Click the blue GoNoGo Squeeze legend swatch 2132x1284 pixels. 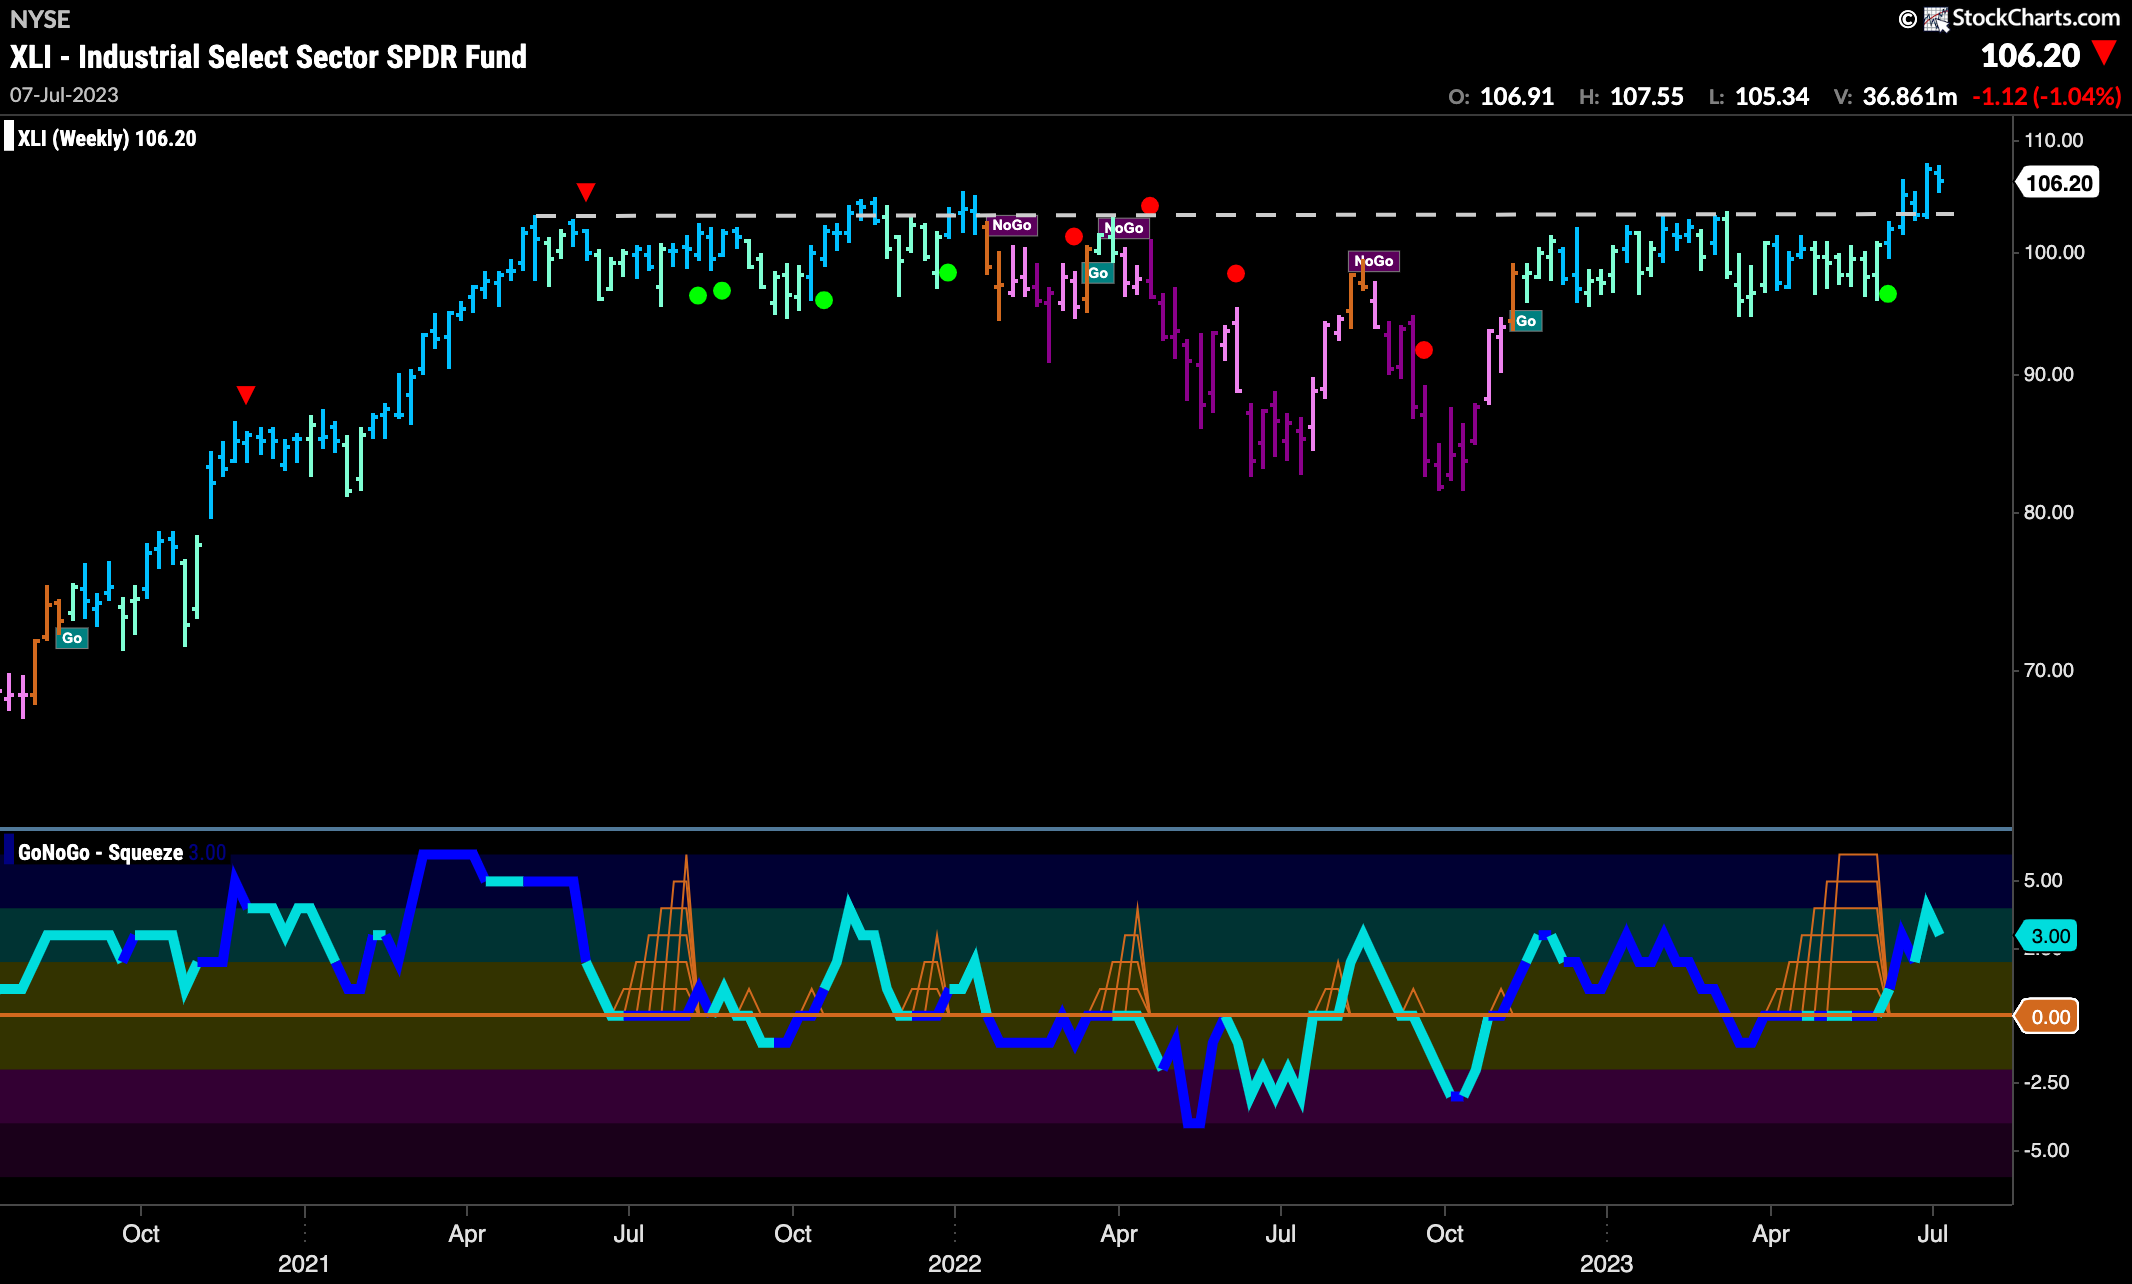[x=9, y=851]
